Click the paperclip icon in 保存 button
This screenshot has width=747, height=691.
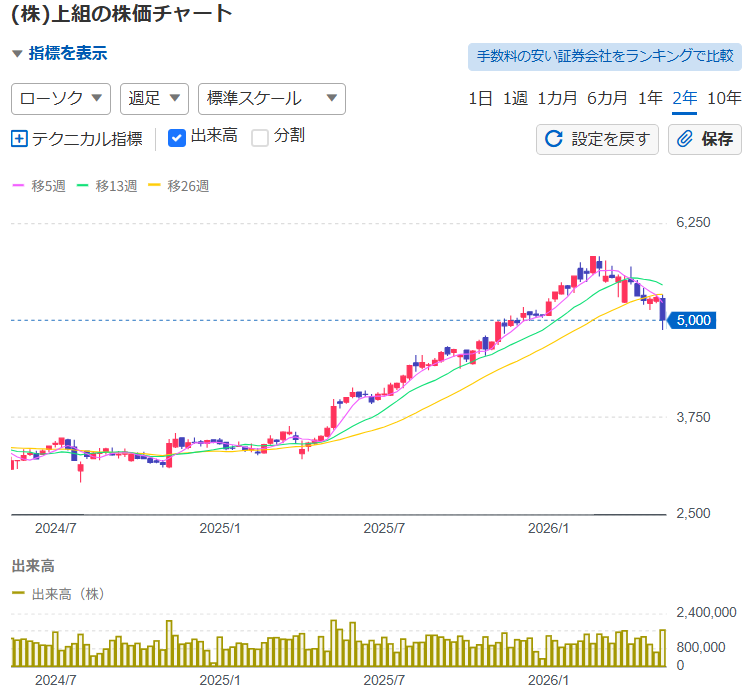685,139
